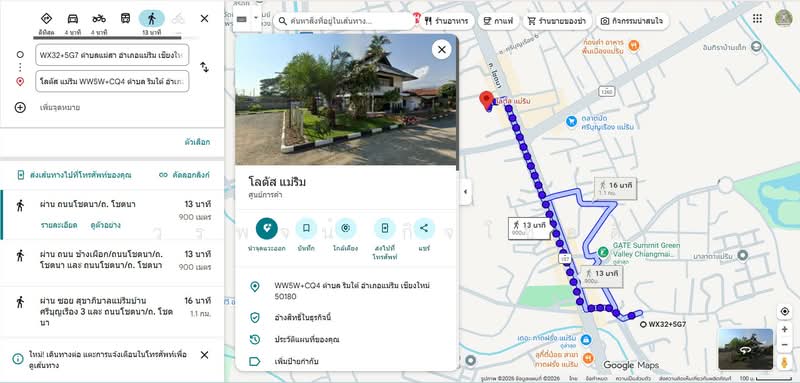
Task: Edit the destination โลตัส แม่ริม field
Action: tap(112, 82)
